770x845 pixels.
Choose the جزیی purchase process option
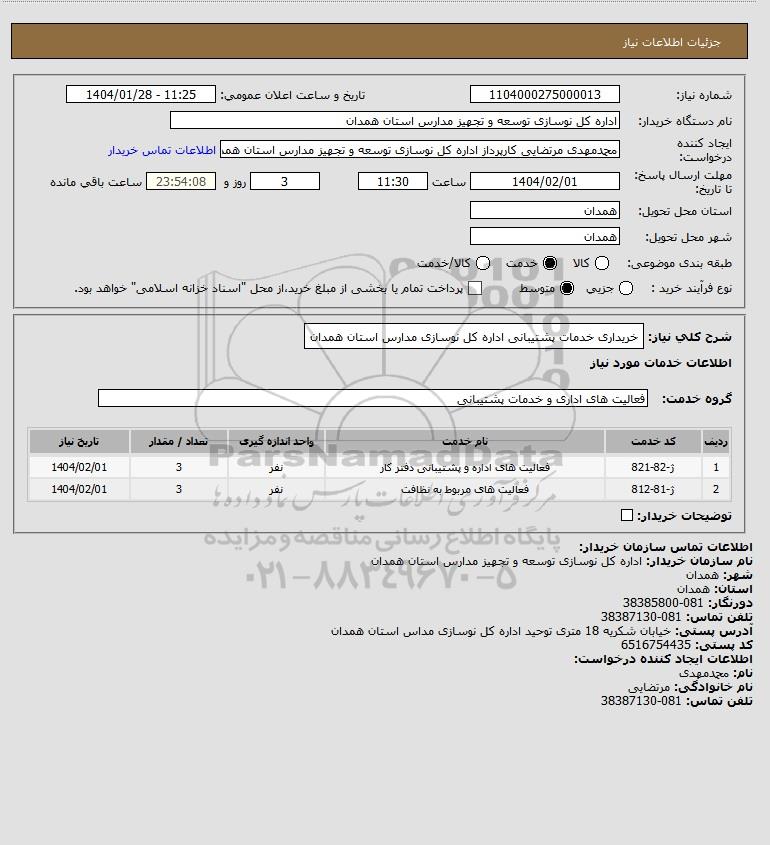[x=626, y=288]
